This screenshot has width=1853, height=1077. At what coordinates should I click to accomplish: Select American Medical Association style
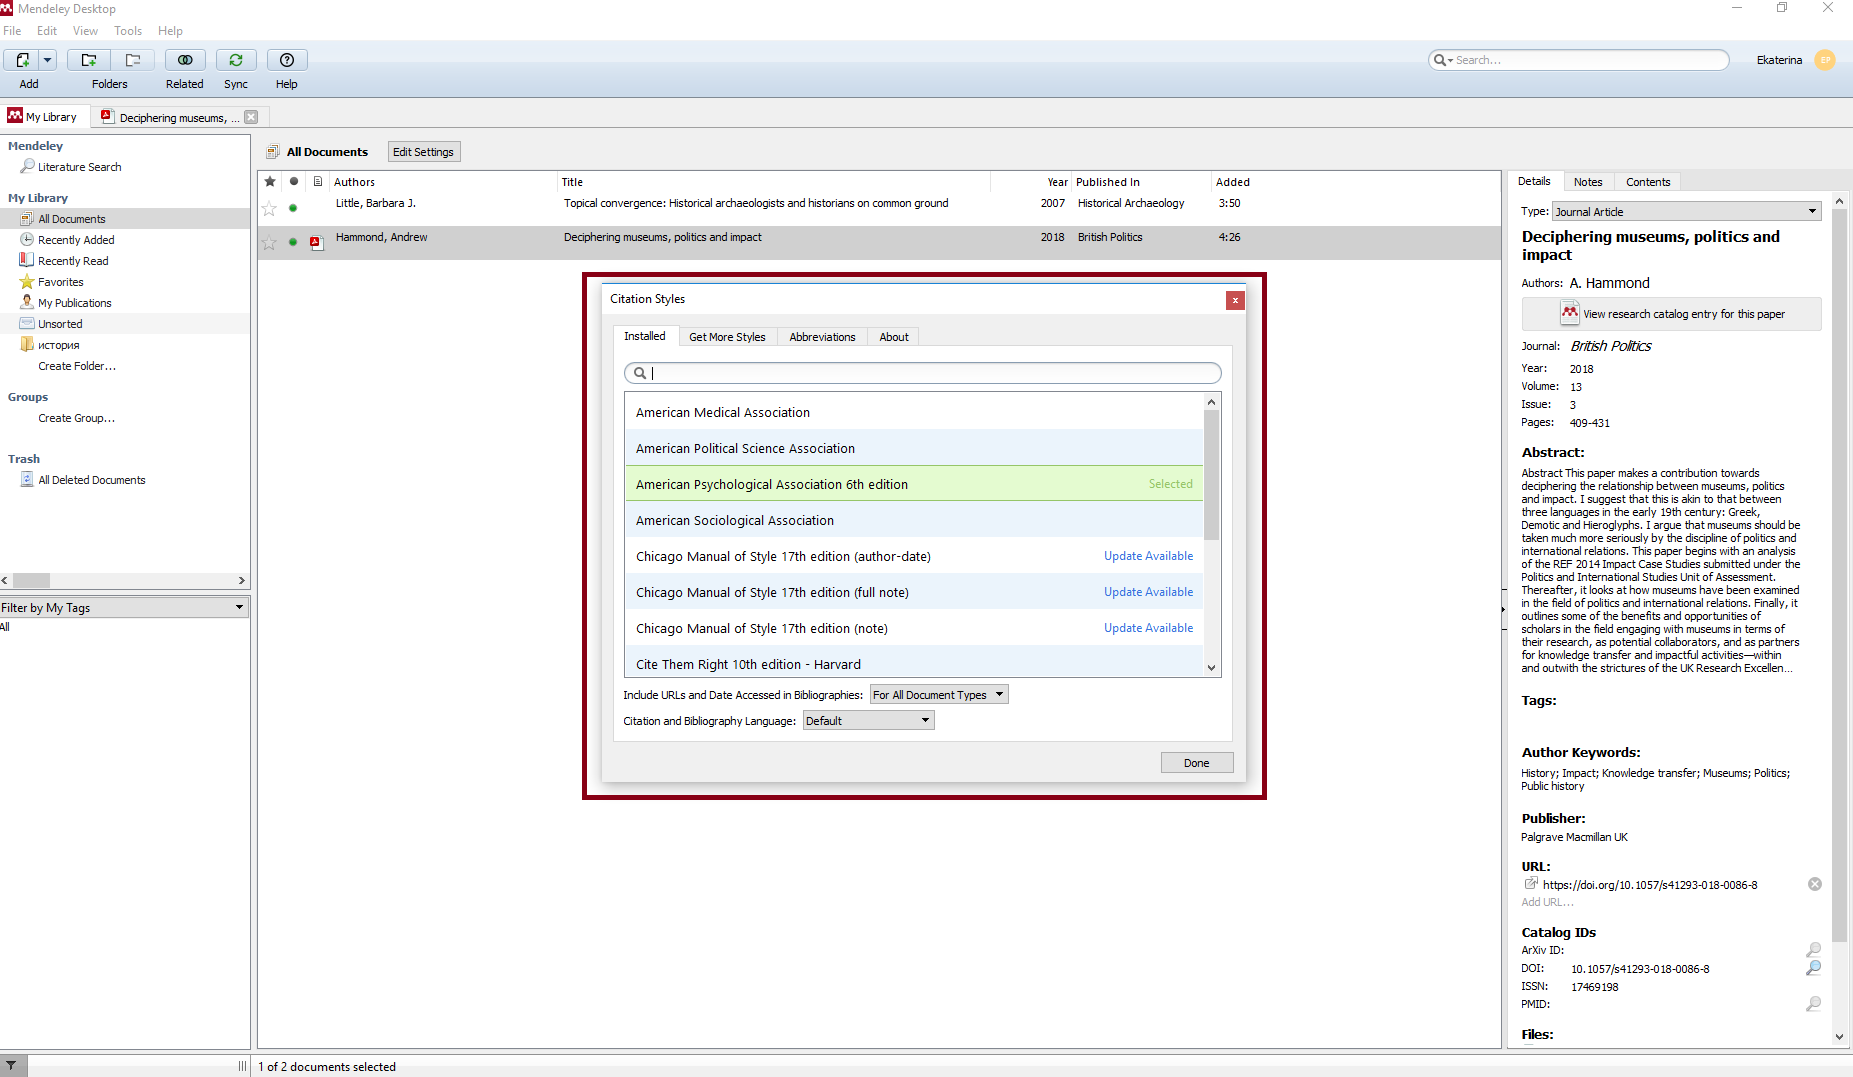(x=914, y=412)
